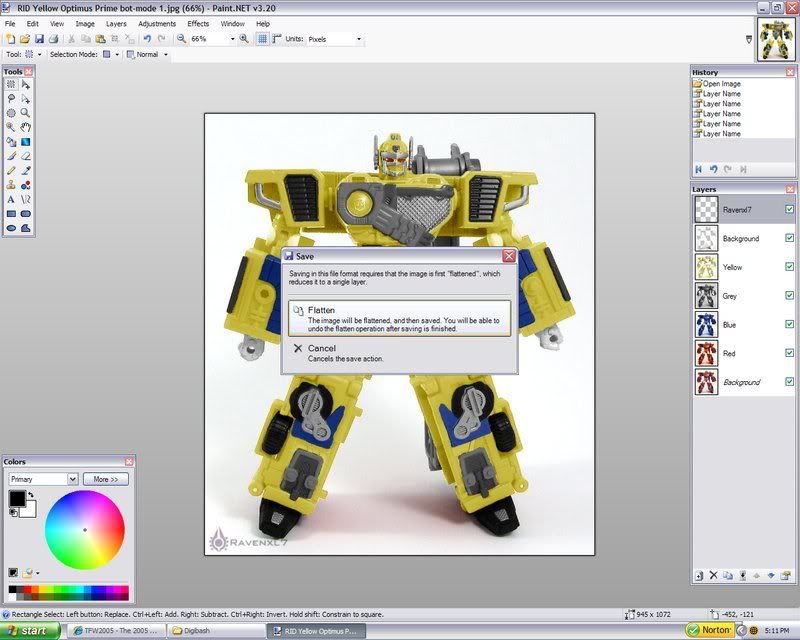
Task: Toggle the rulers toolbar icon
Action: click(277, 39)
